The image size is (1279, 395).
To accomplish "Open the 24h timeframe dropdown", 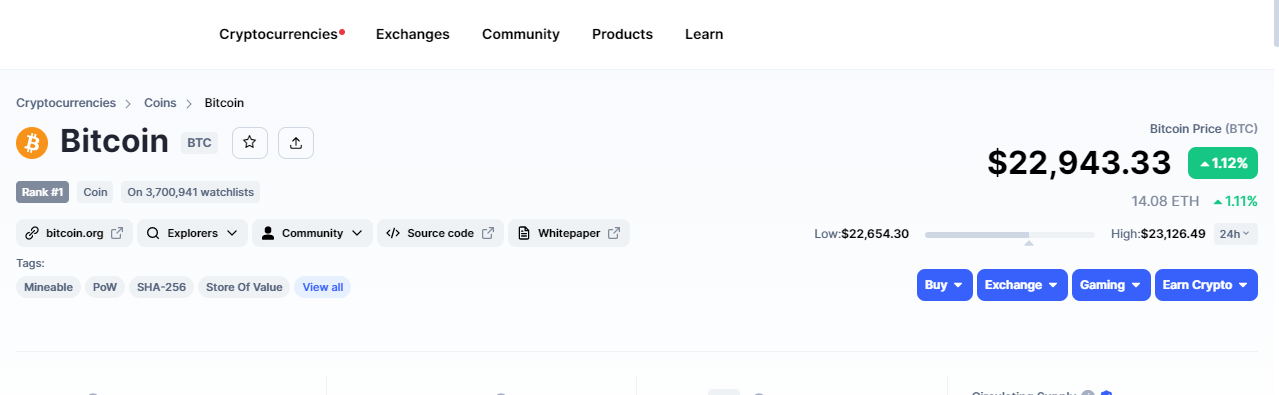I will [1235, 234].
